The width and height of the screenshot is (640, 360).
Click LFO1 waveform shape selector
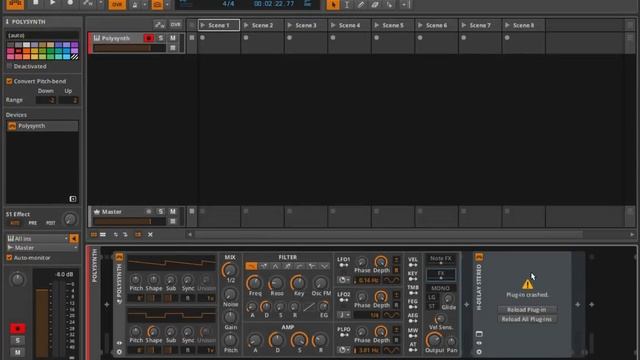391,280
